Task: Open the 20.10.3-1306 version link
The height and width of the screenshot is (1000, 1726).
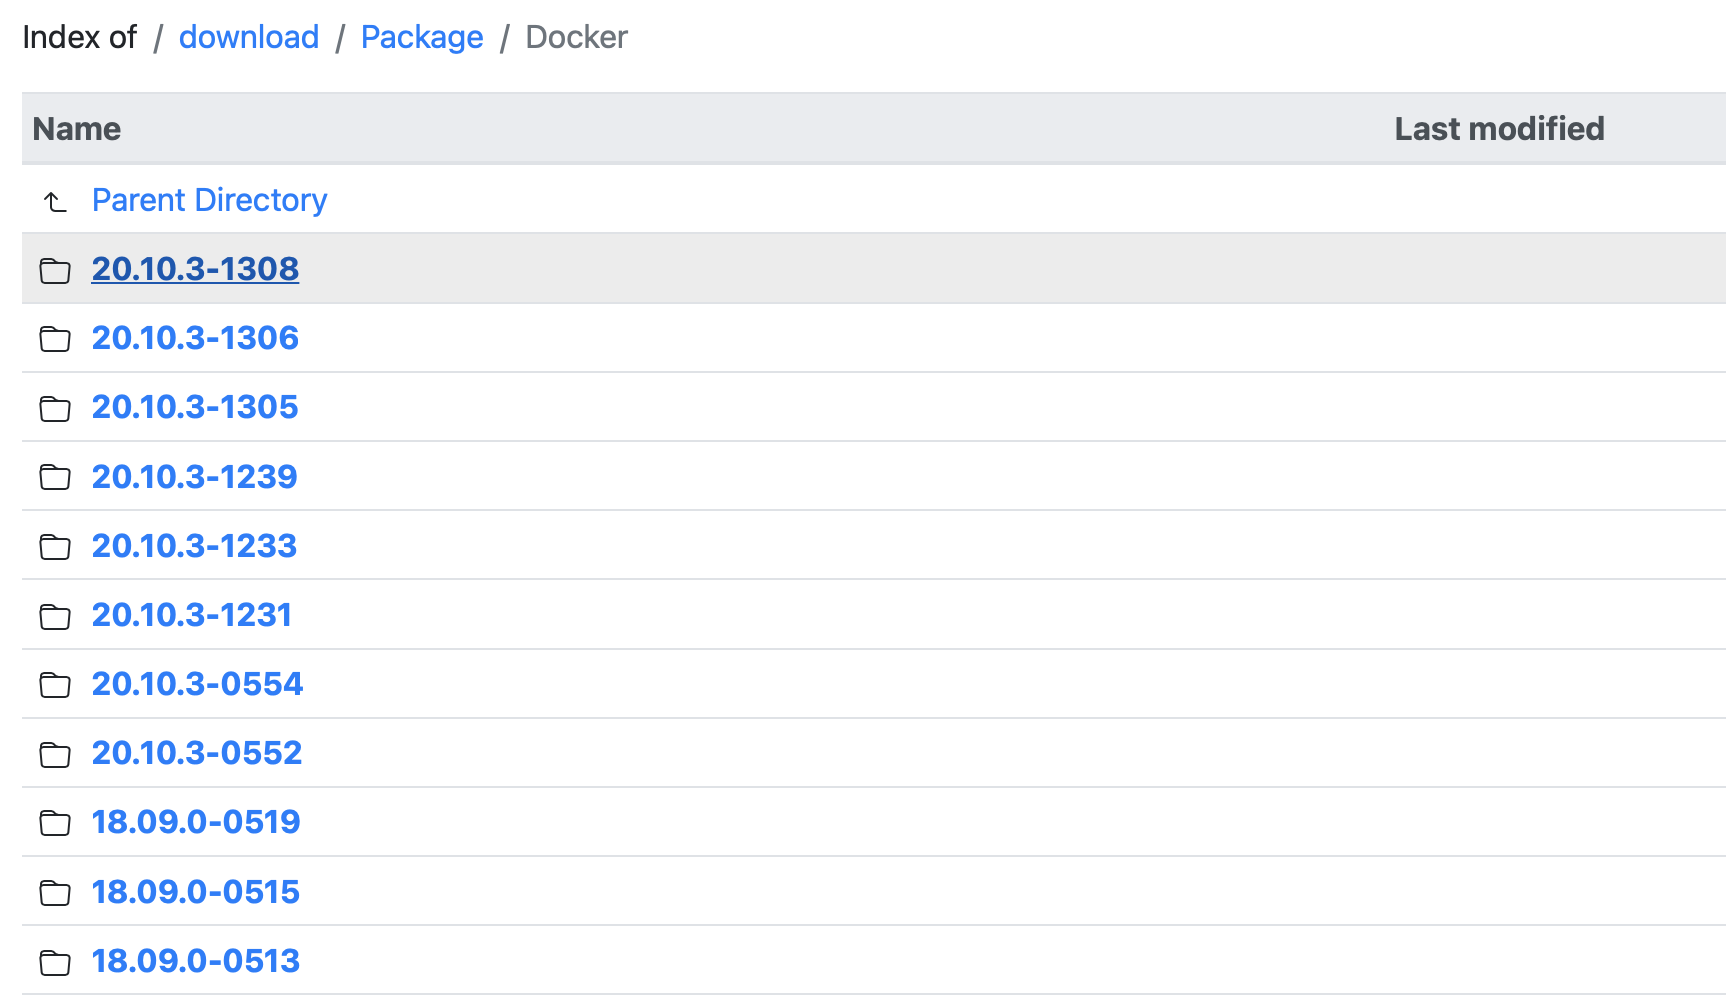Action: tap(195, 338)
